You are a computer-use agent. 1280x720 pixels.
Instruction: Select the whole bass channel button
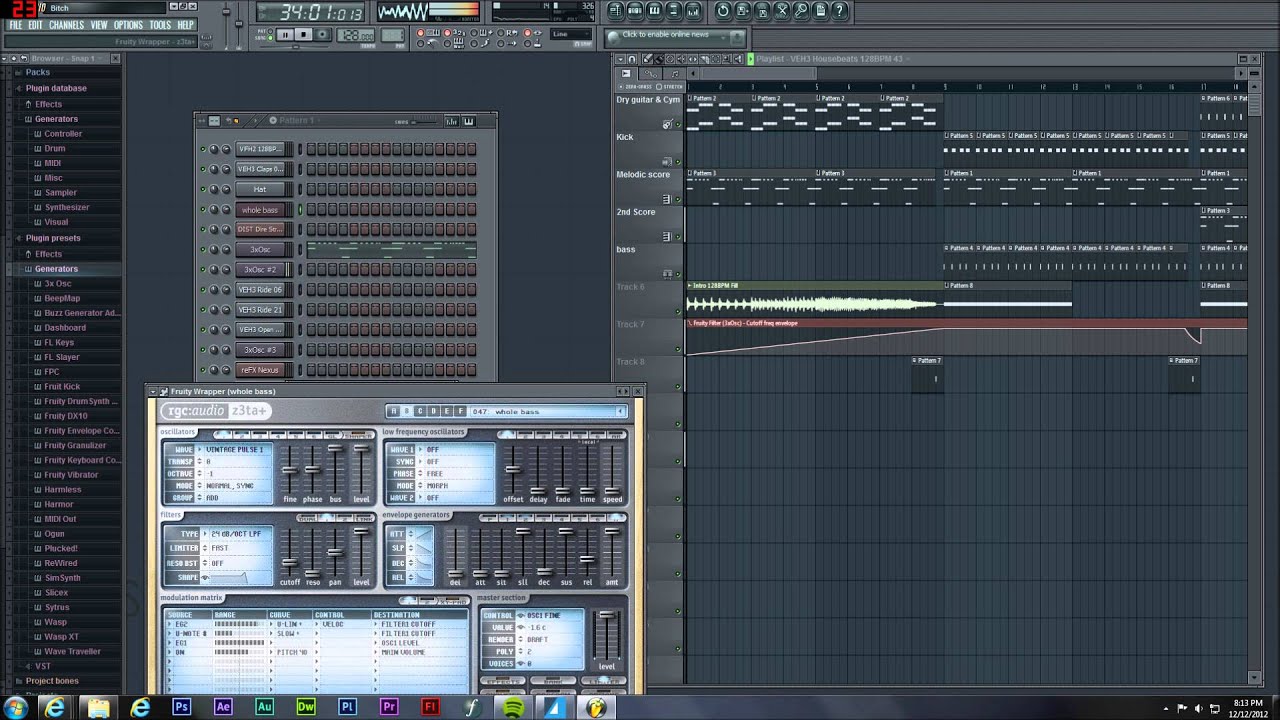click(x=260, y=209)
